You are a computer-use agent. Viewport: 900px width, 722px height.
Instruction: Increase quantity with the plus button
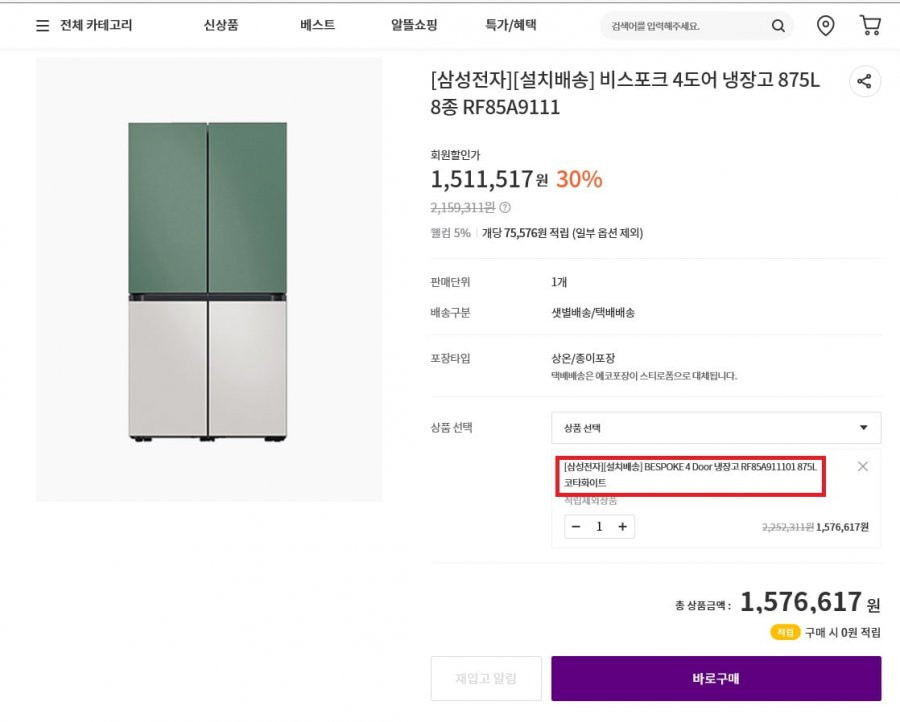click(622, 527)
